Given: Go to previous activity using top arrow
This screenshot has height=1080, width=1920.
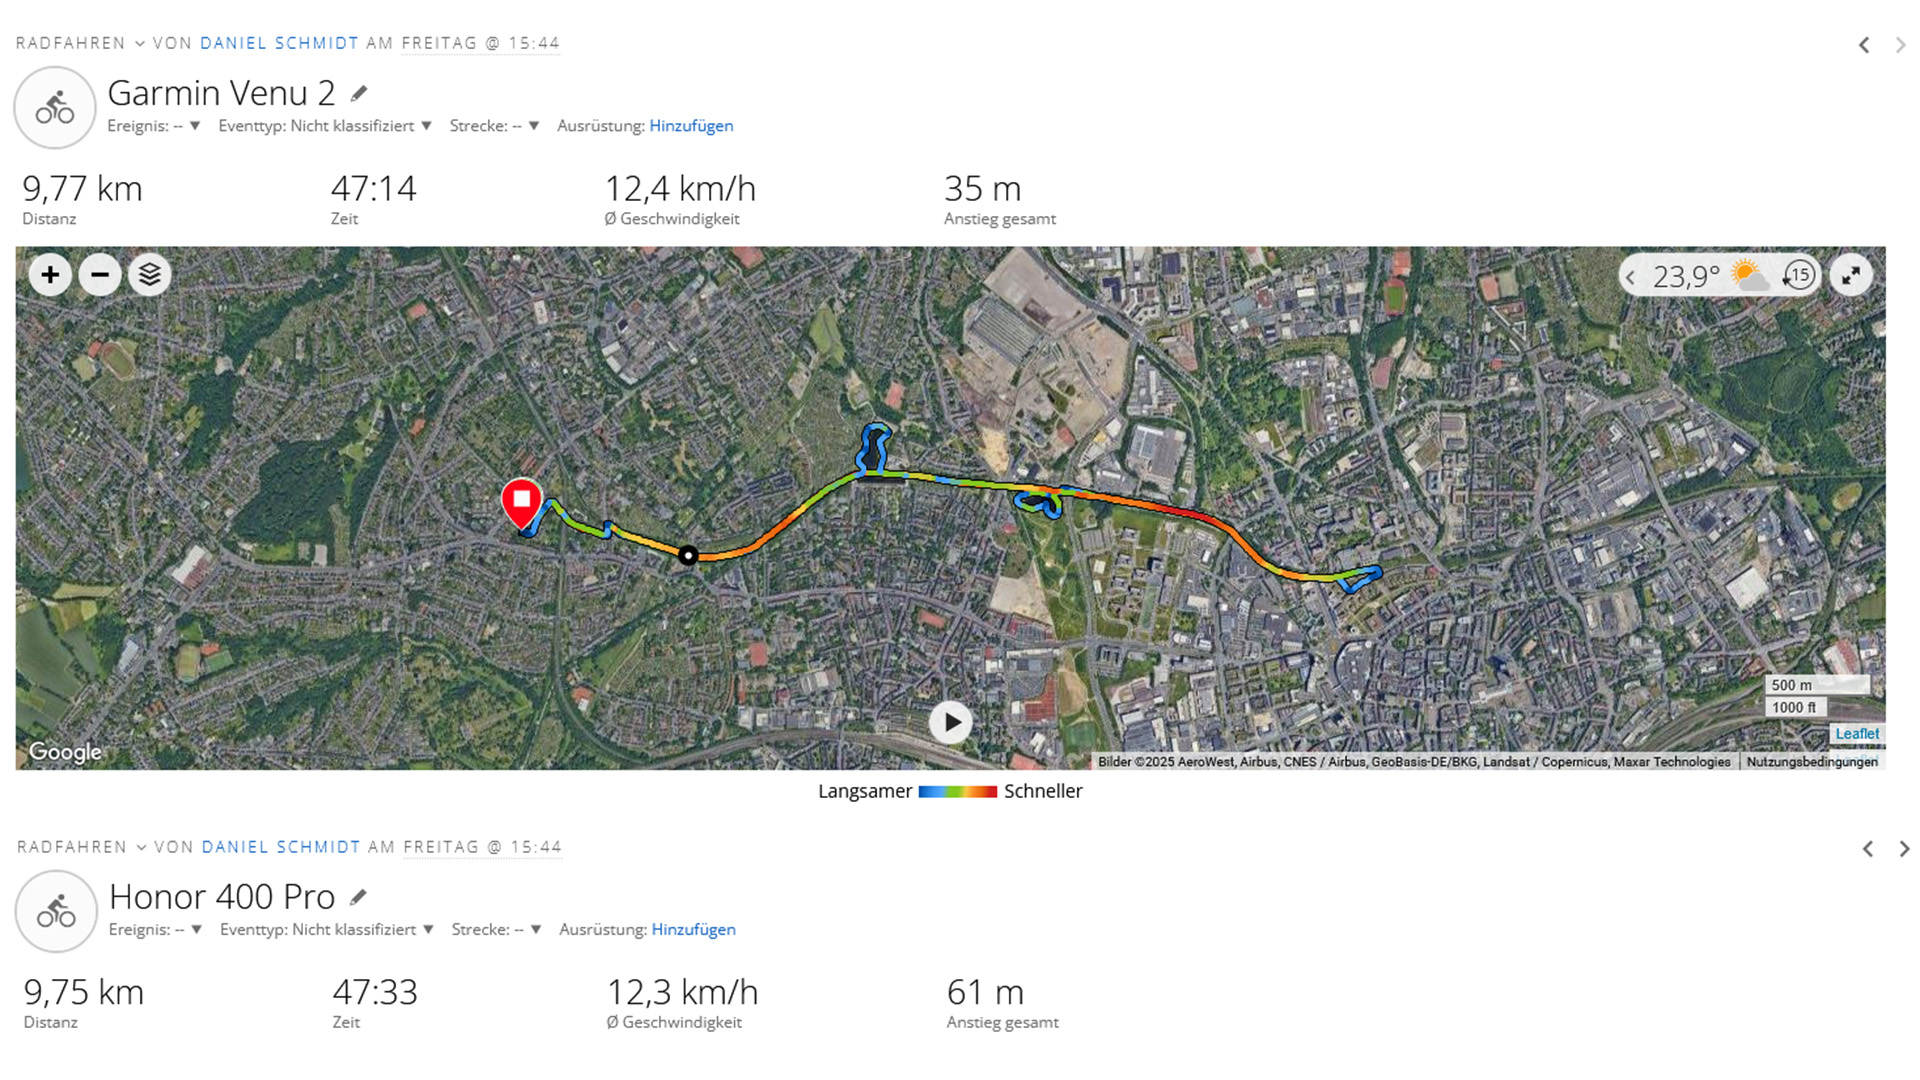Looking at the screenshot, I should (1864, 45).
